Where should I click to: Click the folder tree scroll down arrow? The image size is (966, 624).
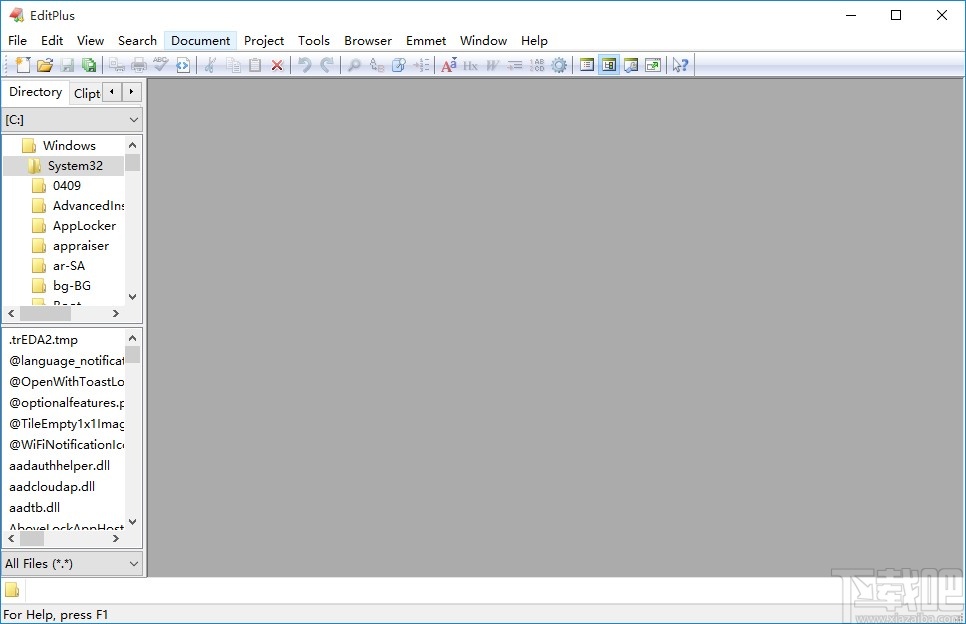coord(132,297)
